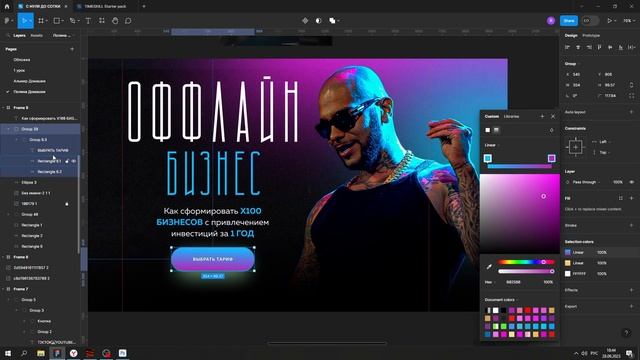Click the Boolean union icon

pyautogui.click(x=332, y=21)
